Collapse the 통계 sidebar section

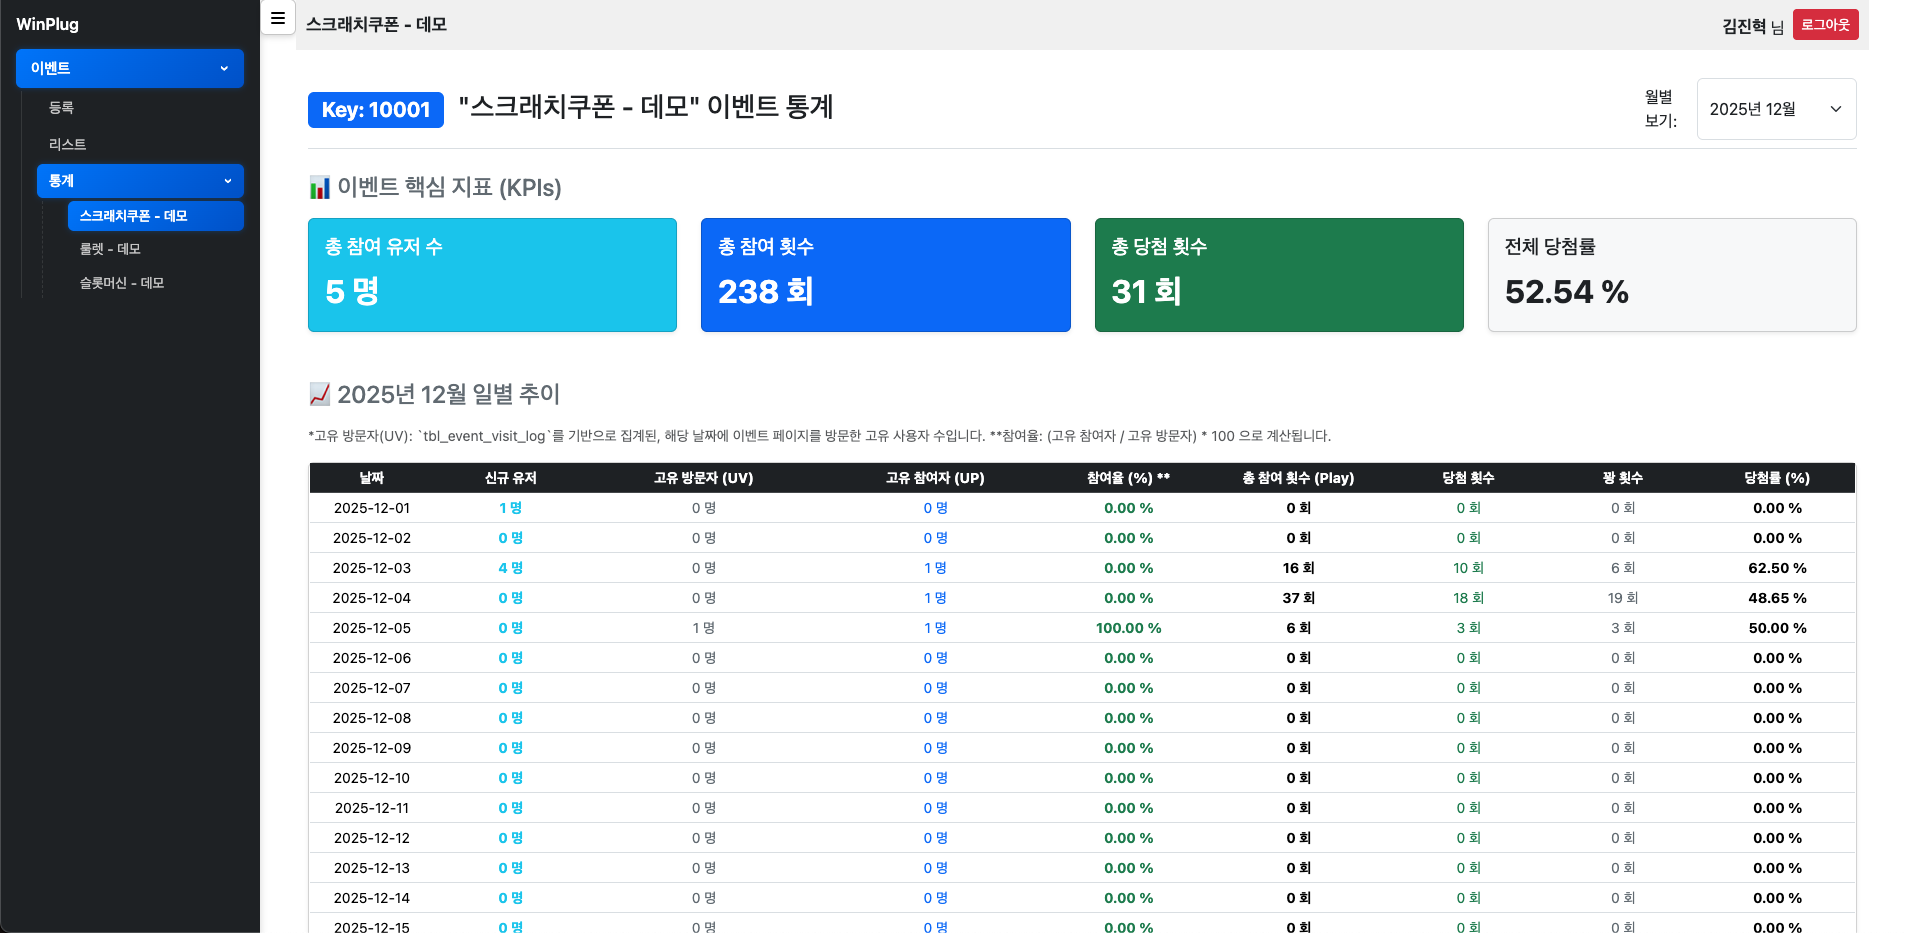[140, 181]
